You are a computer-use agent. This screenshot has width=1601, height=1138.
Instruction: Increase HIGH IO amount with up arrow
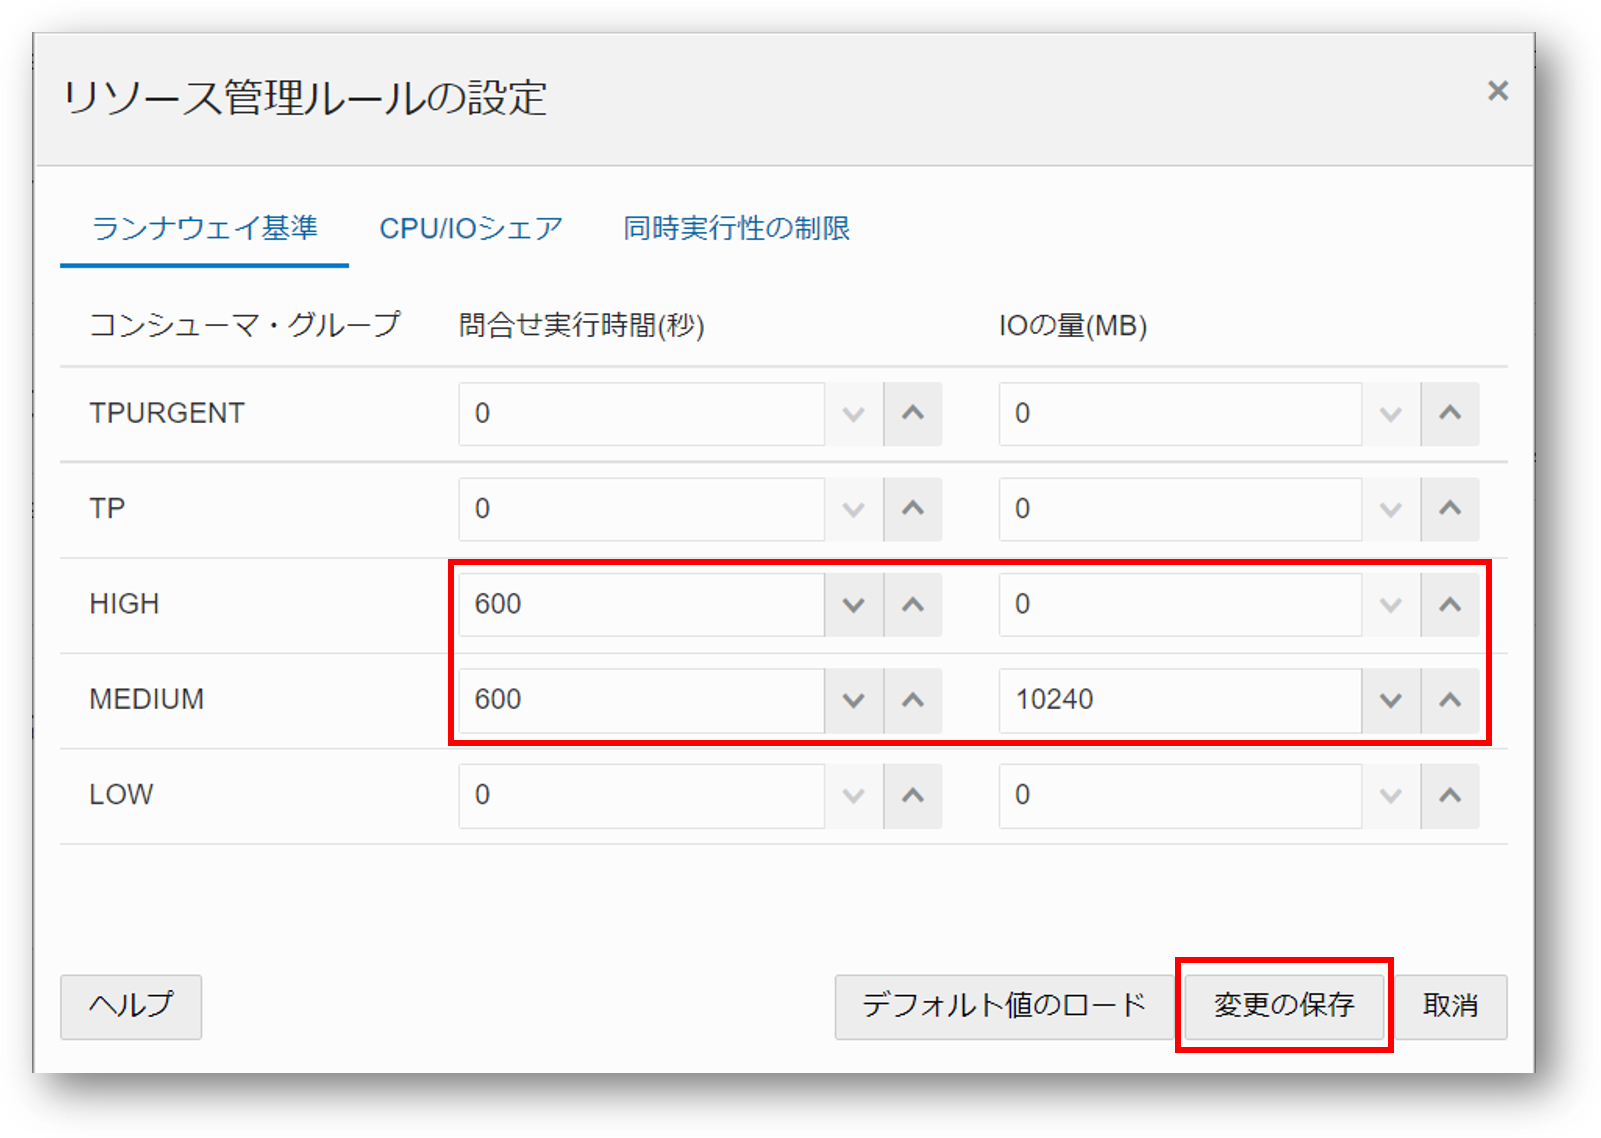pyautogui.click(x=1450, y=604)
